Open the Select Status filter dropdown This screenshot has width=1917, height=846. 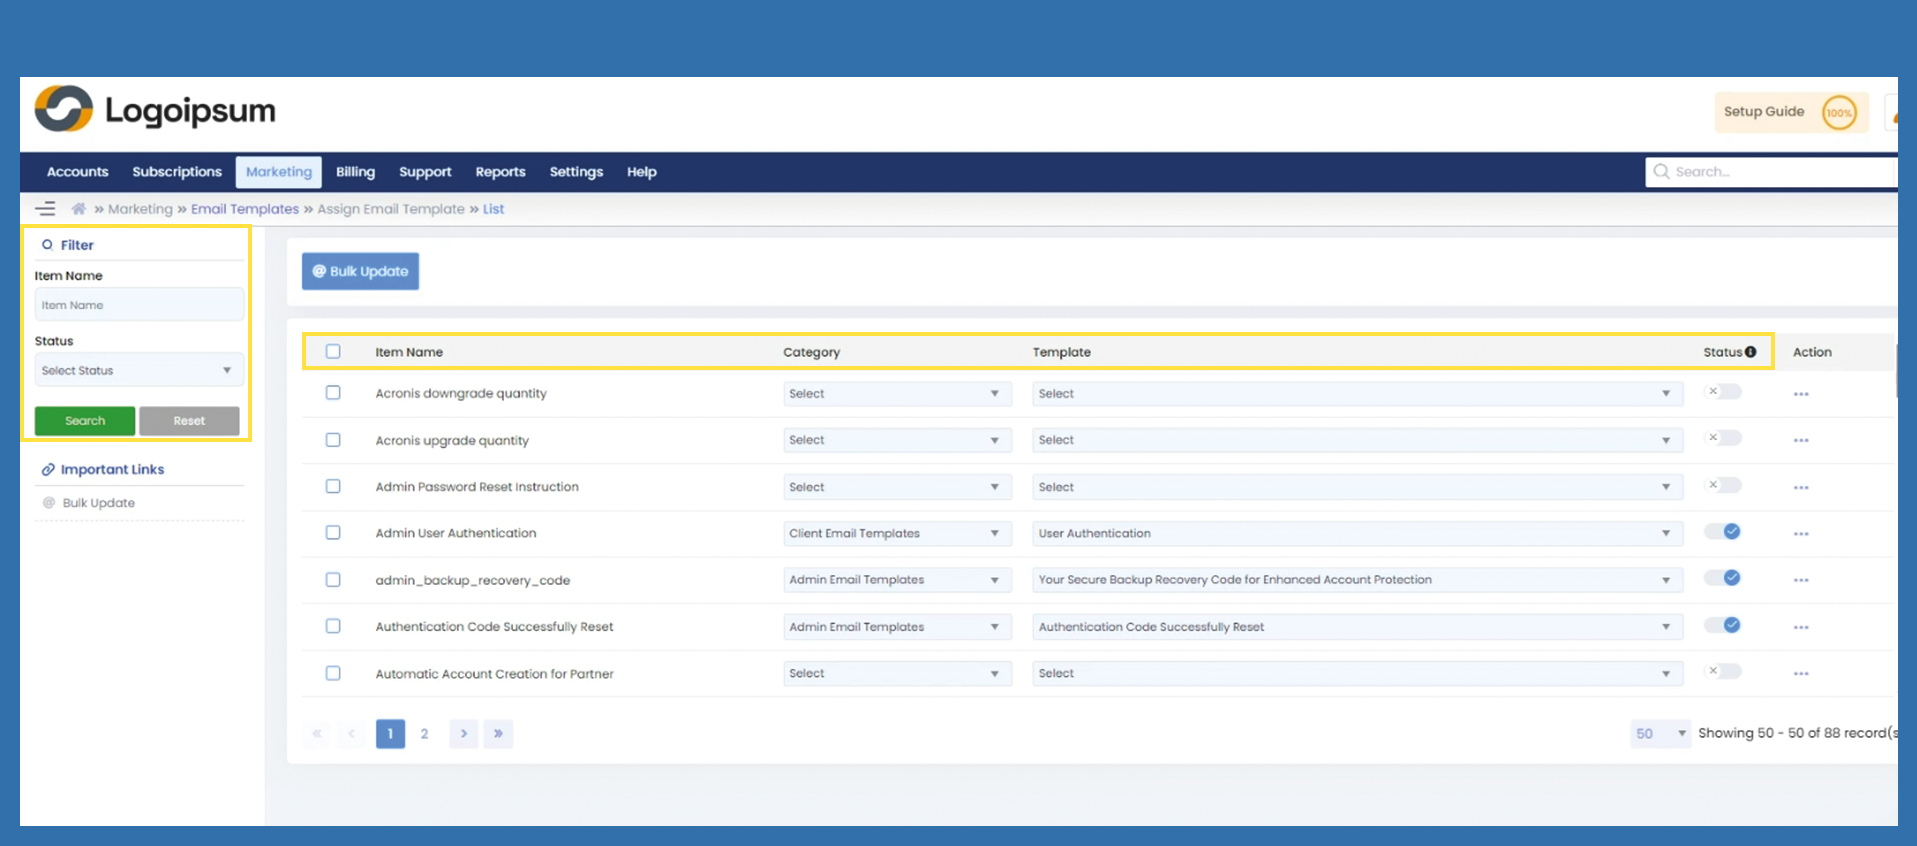138,371
